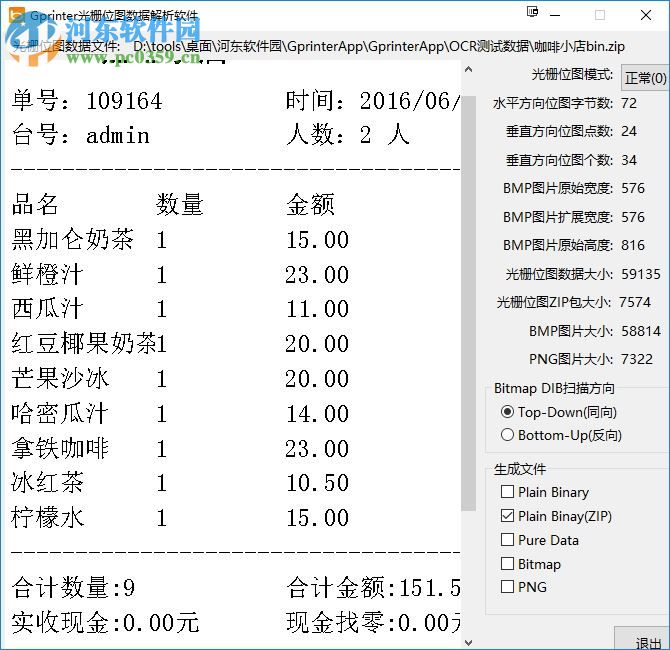Click the Gprinter app icon in title bar
This screenshot has width=670, height=650.
tap(17, 15)
